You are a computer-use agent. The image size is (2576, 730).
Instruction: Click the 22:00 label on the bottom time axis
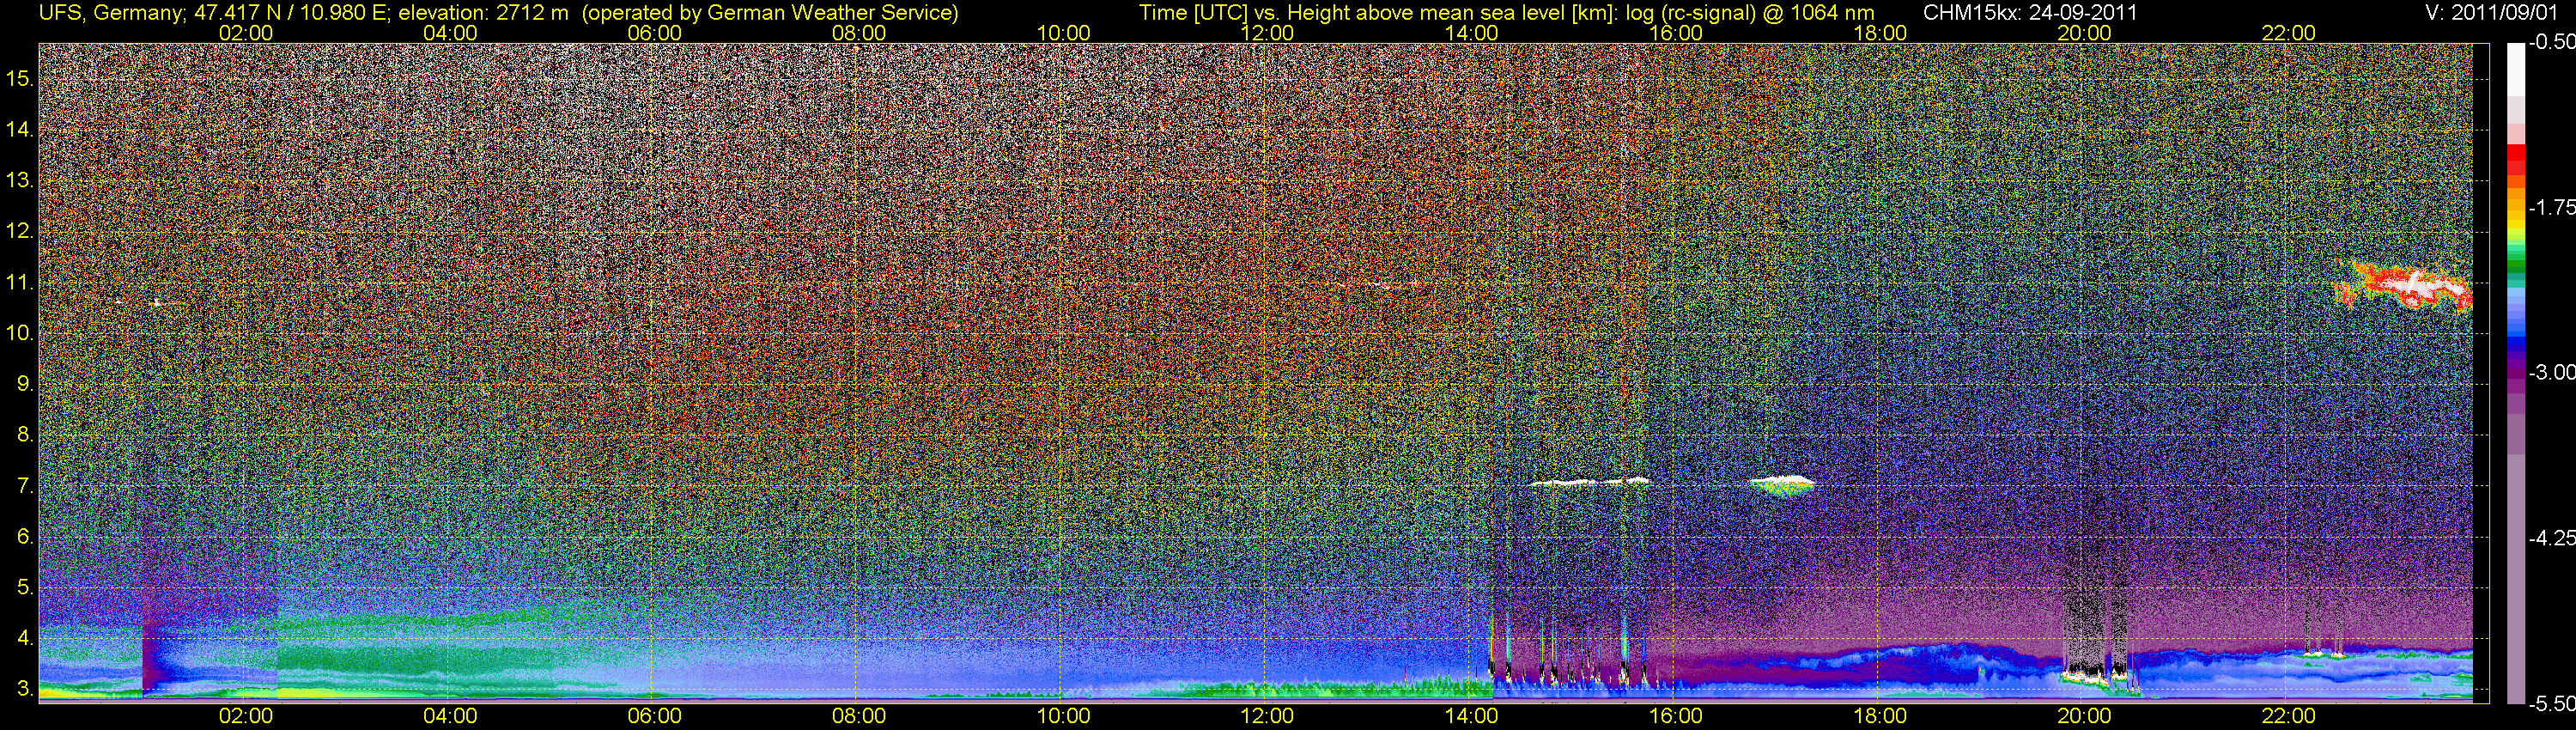click(2288, 716)
